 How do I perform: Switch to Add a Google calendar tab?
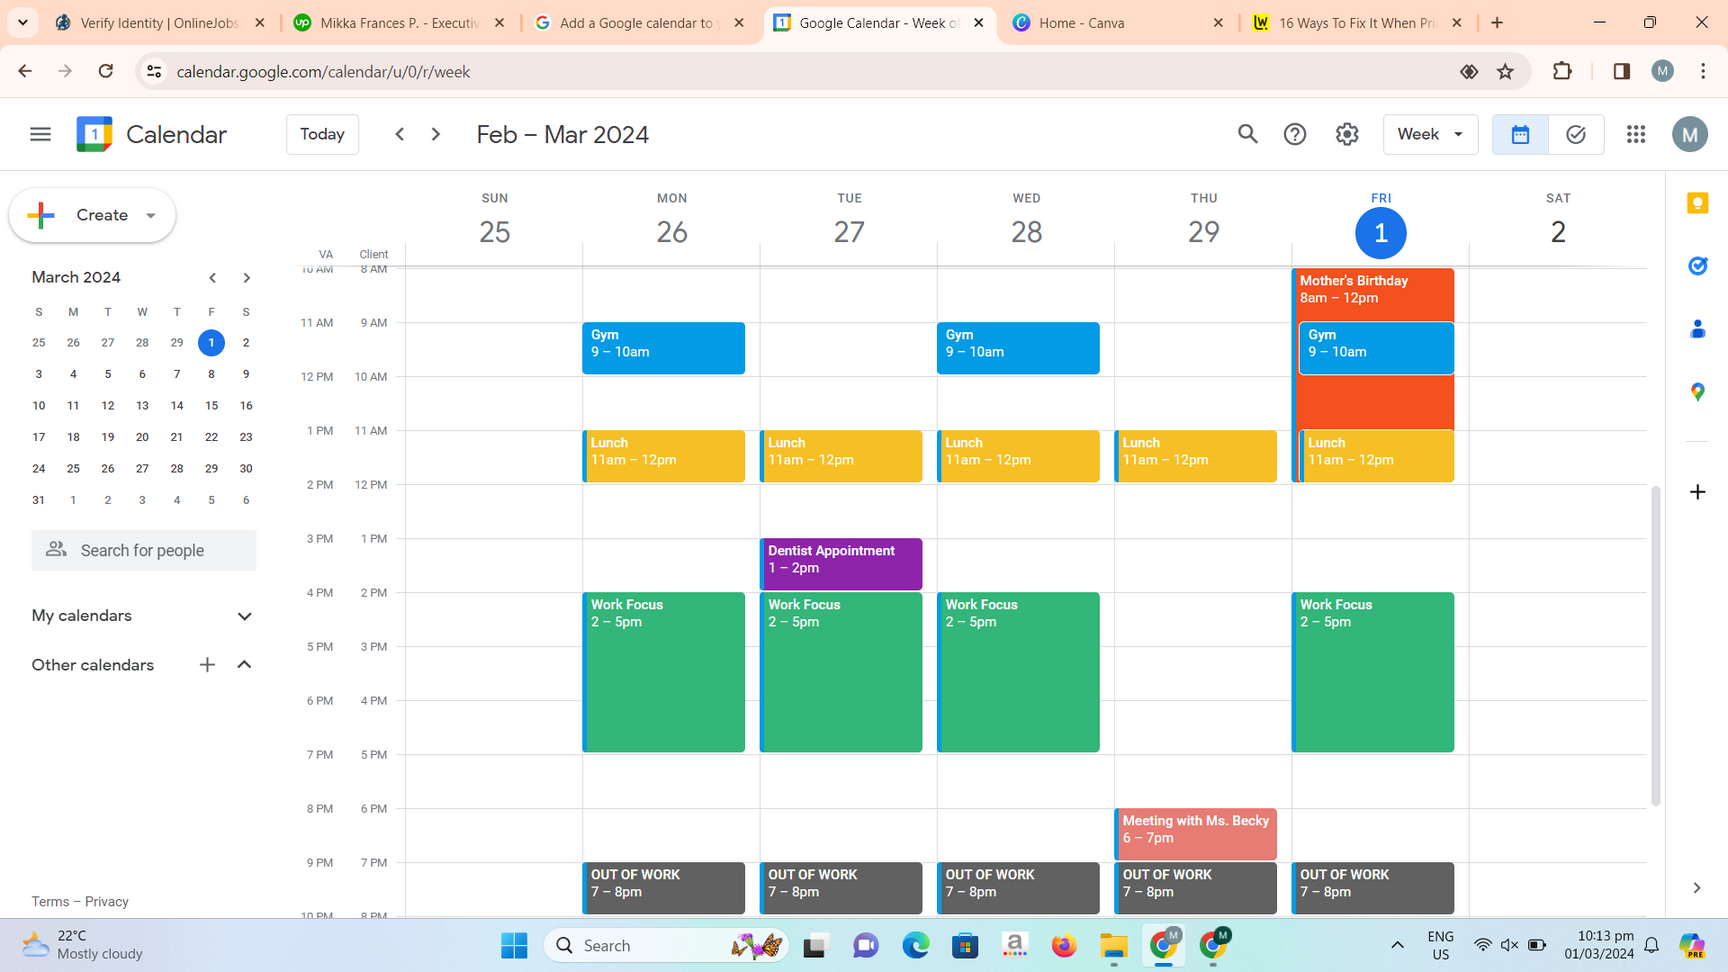click(639, 22)
